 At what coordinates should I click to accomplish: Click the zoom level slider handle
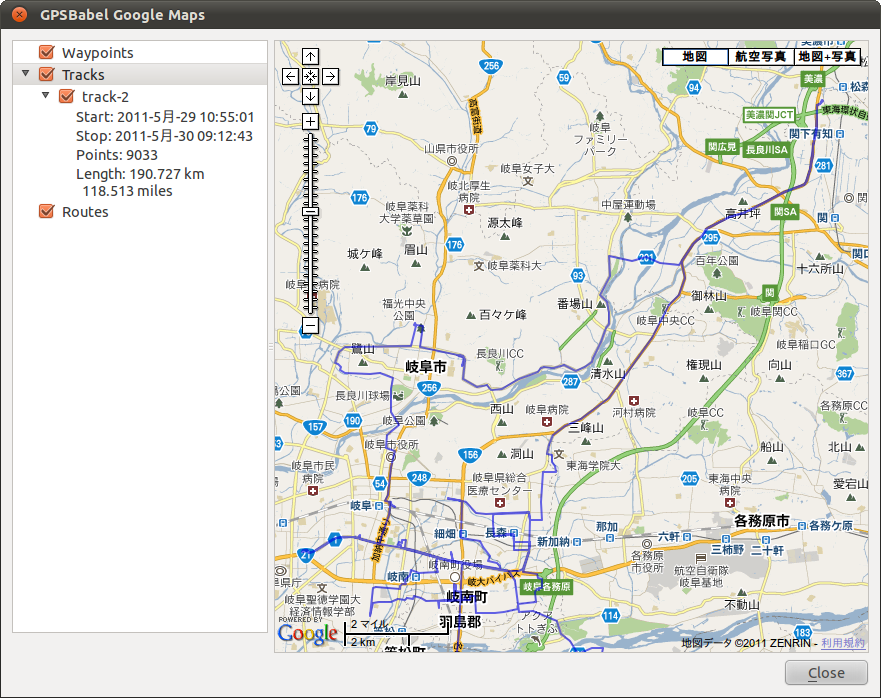(310, 211)
